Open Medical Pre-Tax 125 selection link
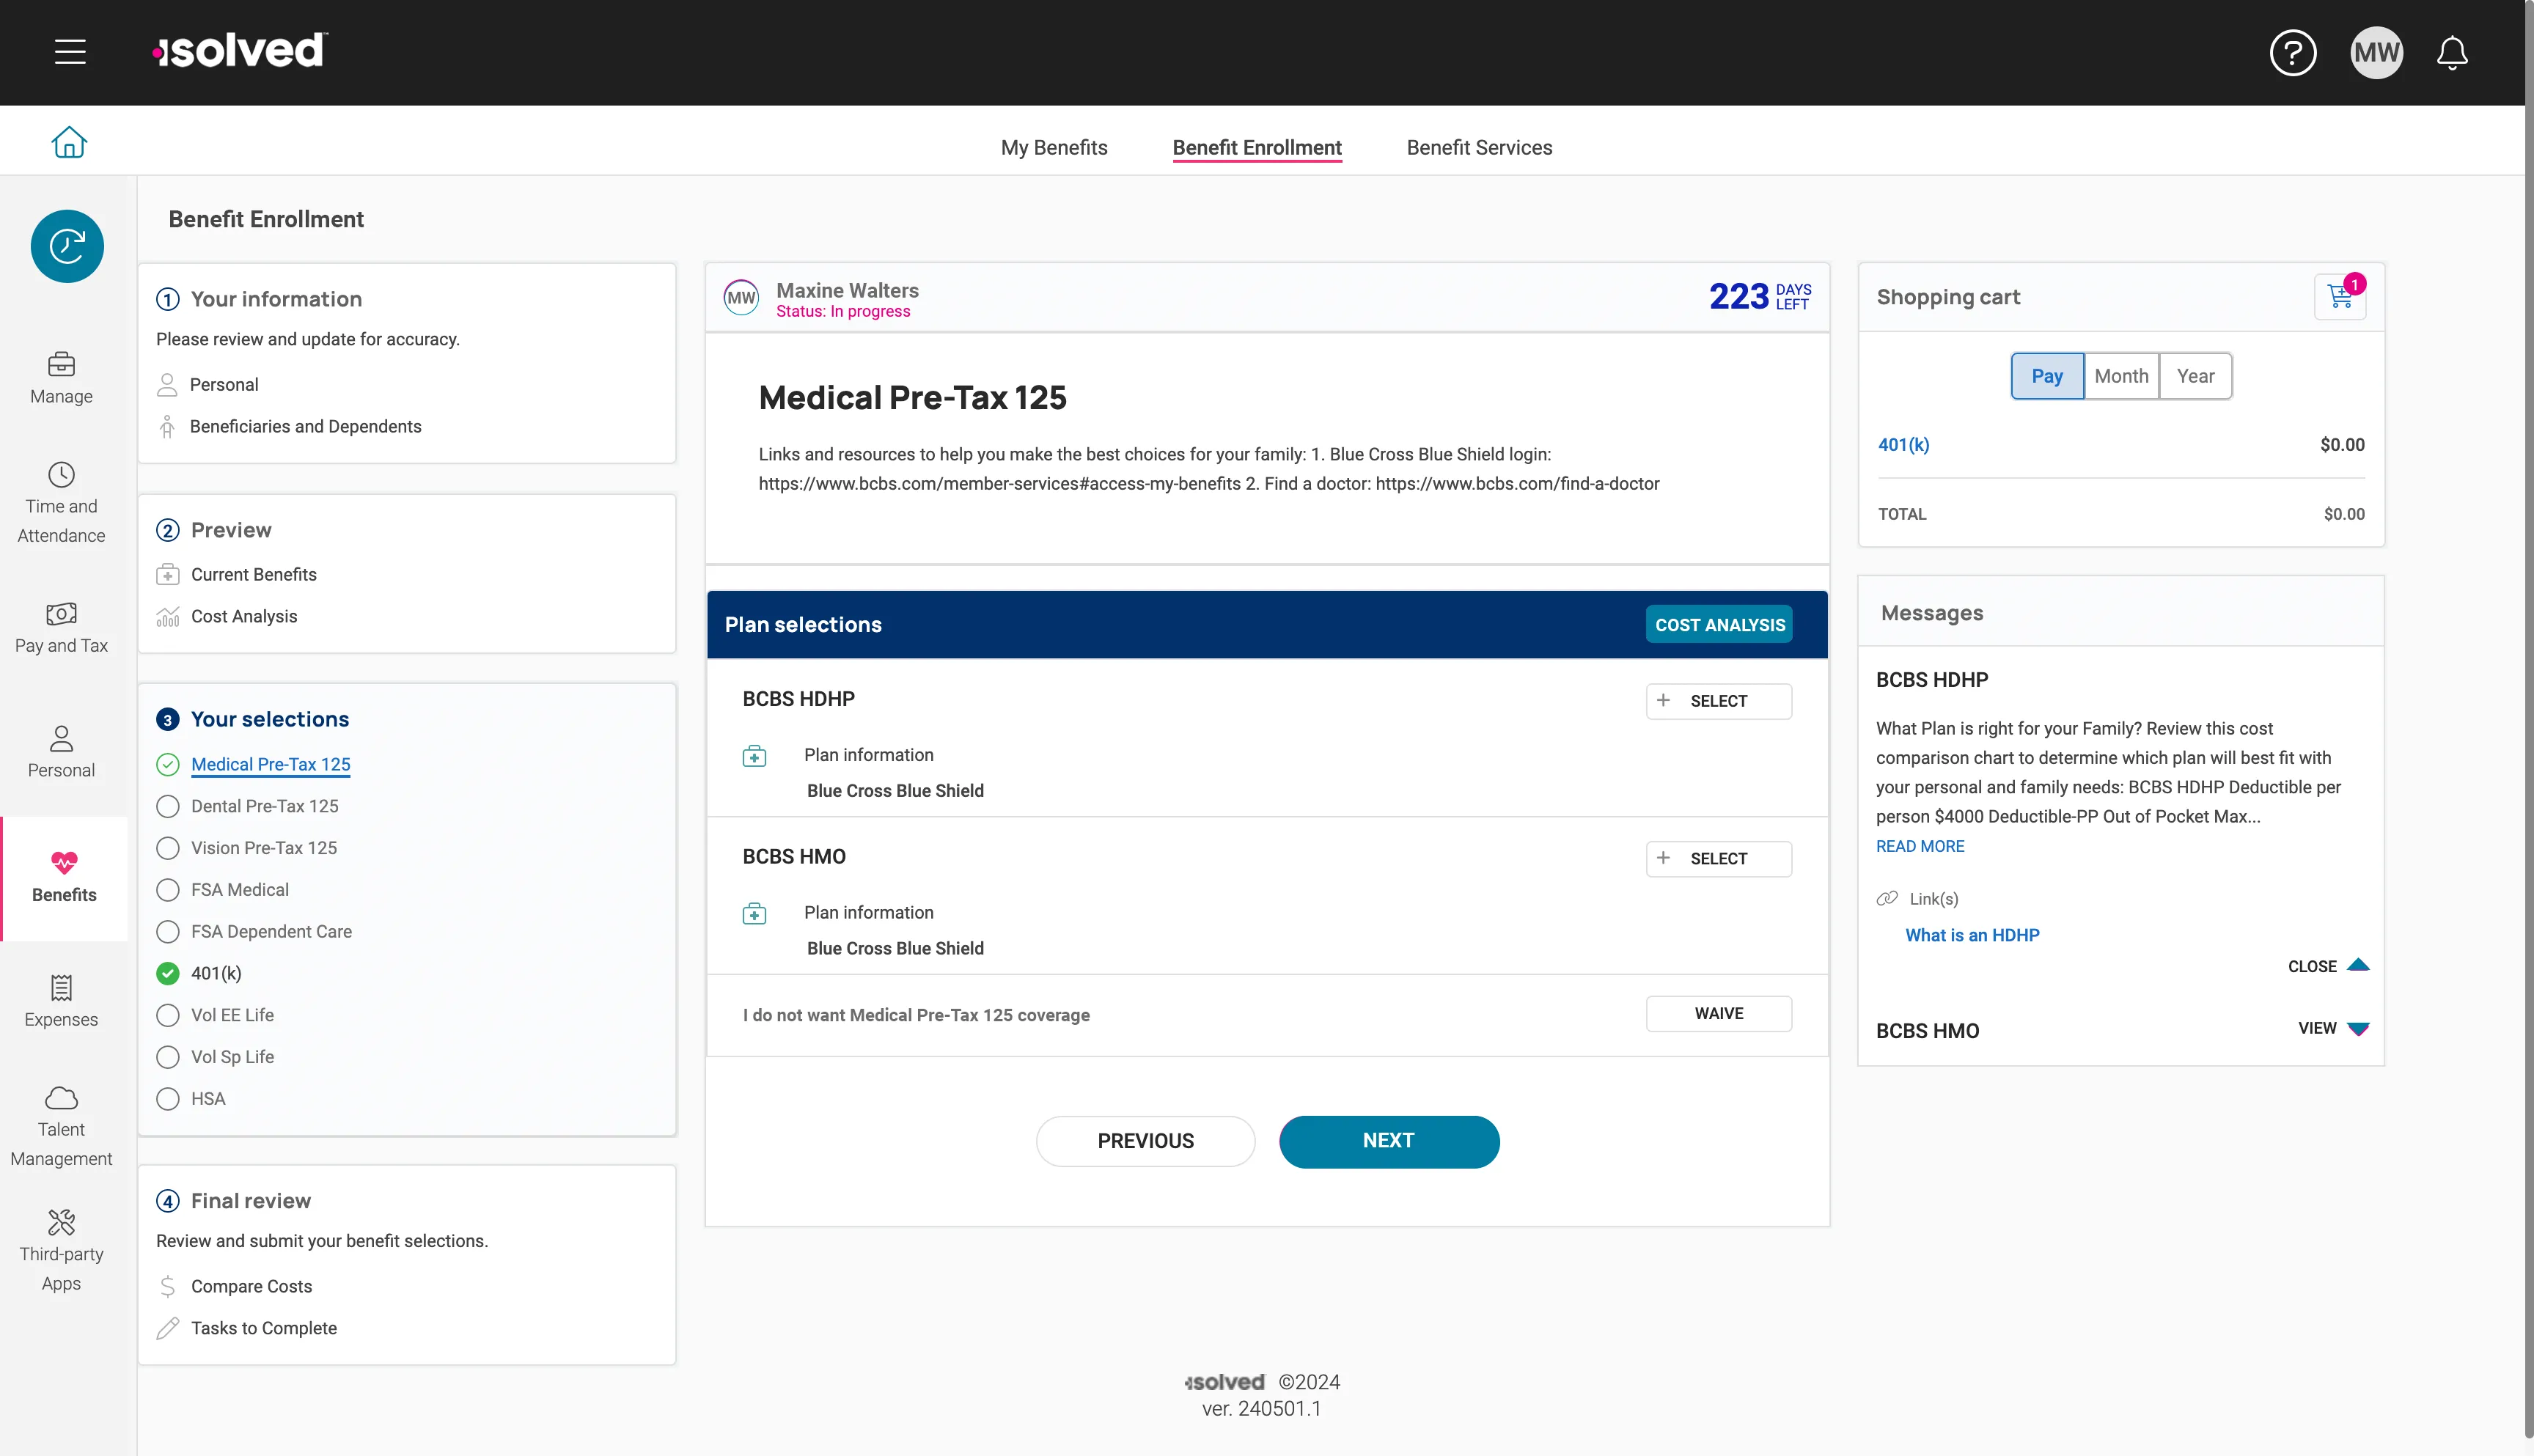Viewport: 2534px width, 1456px height. click(x=270, y=764)
